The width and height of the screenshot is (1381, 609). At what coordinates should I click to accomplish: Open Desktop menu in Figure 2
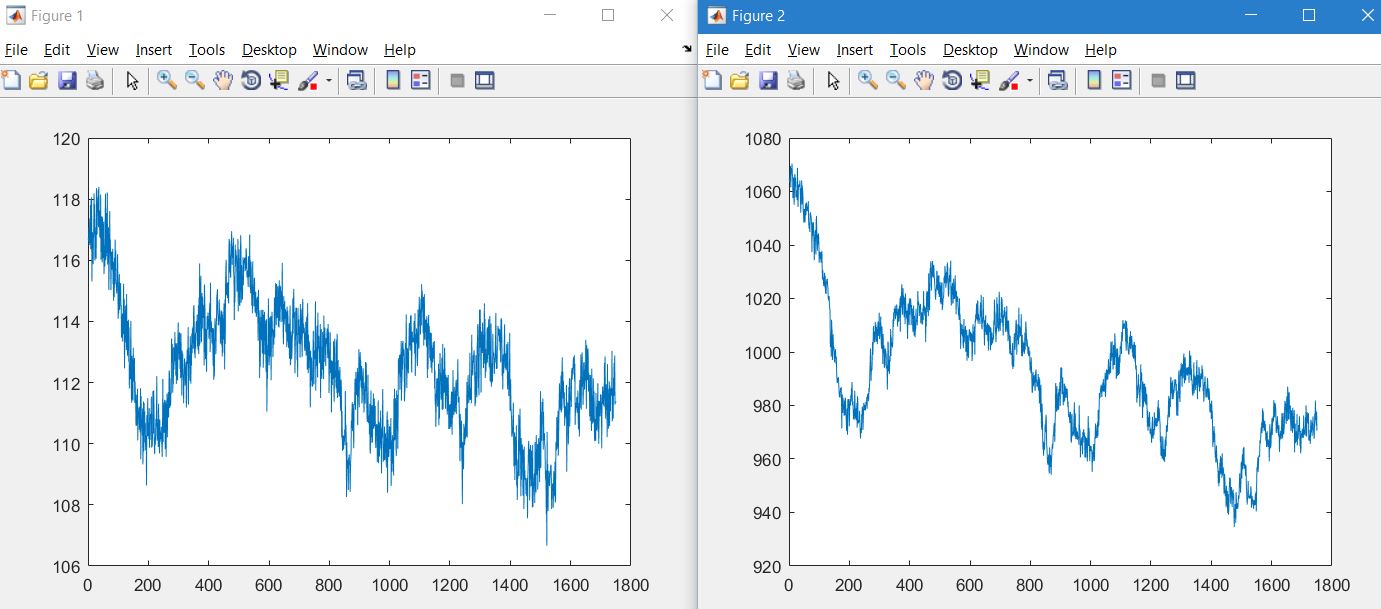pos(970,50)
